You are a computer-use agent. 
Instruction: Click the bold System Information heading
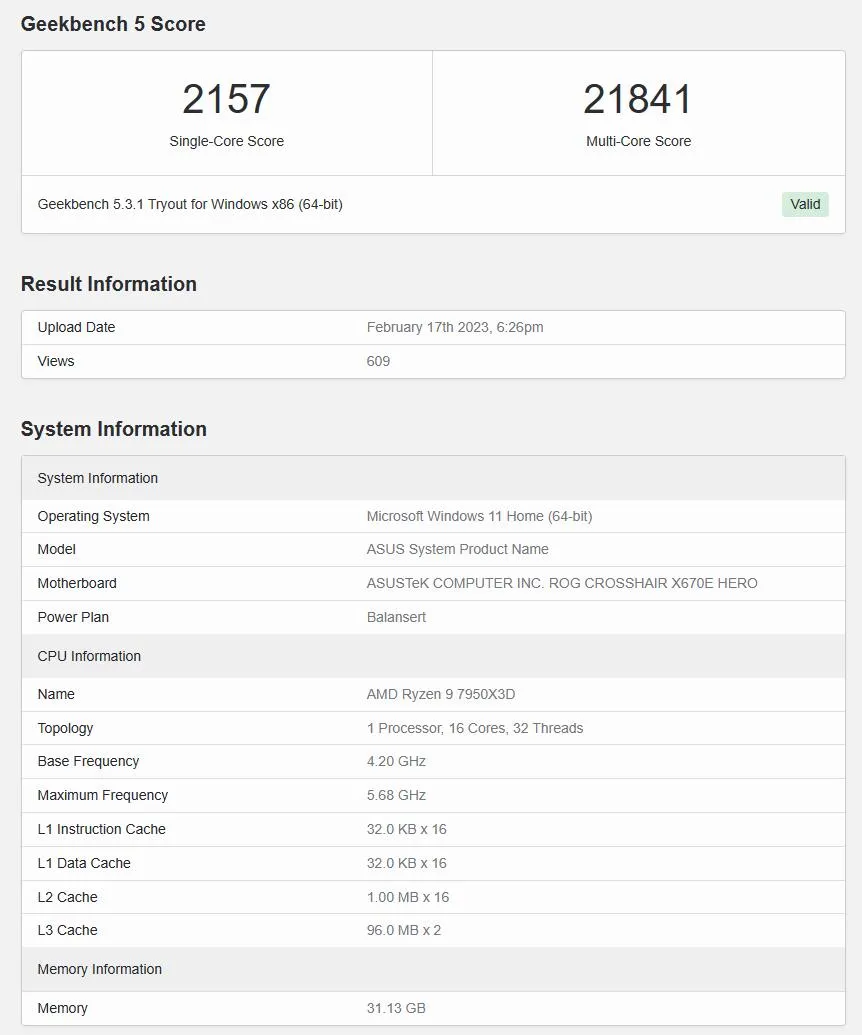coord(114,429)
